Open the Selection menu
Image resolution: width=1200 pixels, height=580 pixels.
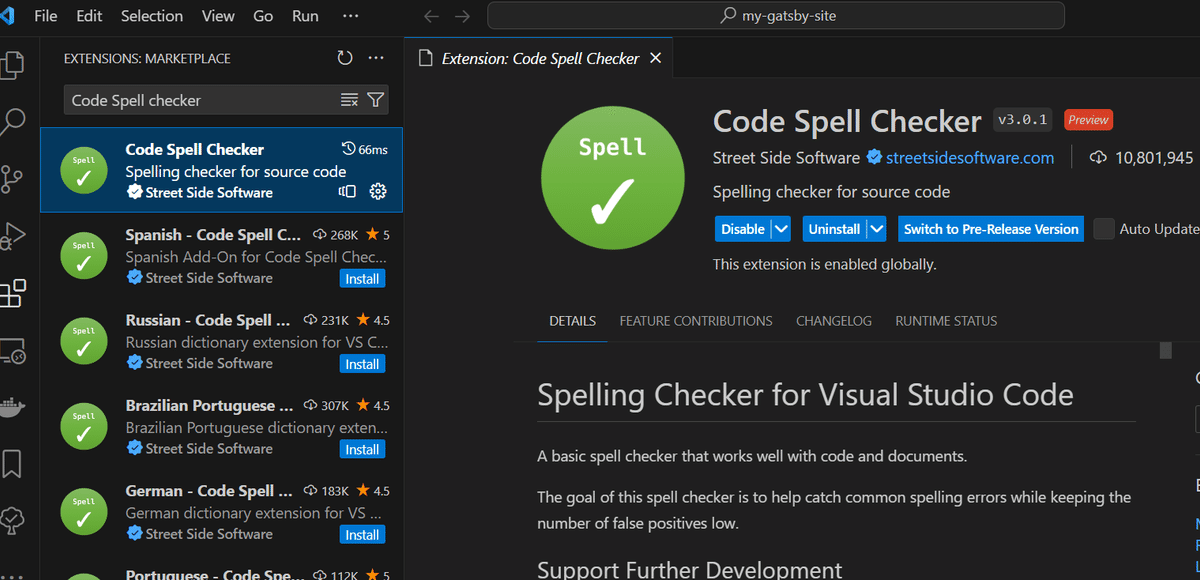(152, 16)
